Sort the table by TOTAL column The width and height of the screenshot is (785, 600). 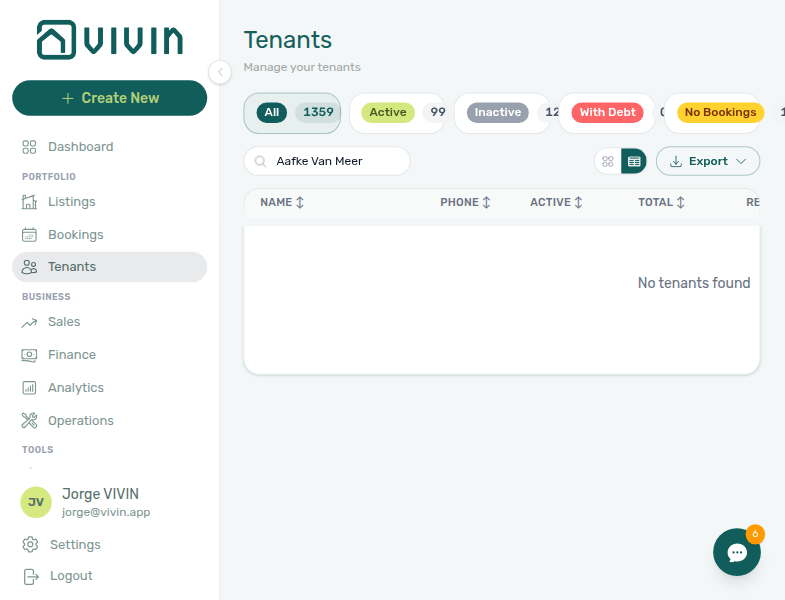click(661, 202)
